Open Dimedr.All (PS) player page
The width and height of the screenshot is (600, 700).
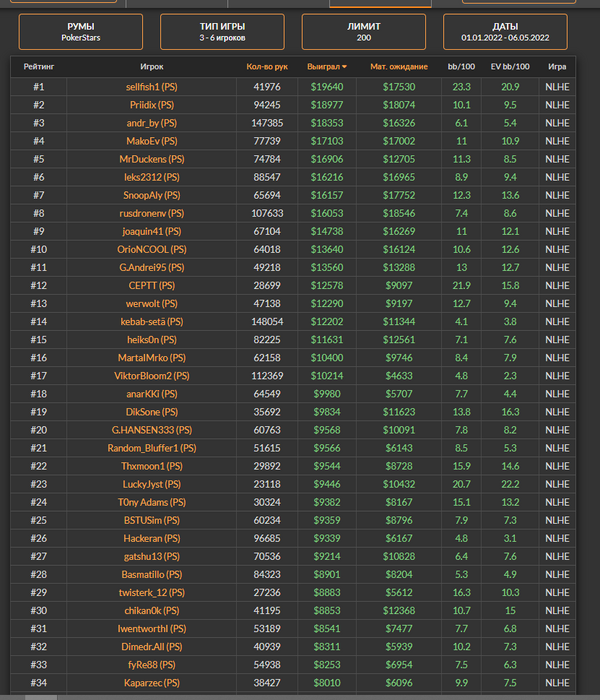[x=152, y=647]
